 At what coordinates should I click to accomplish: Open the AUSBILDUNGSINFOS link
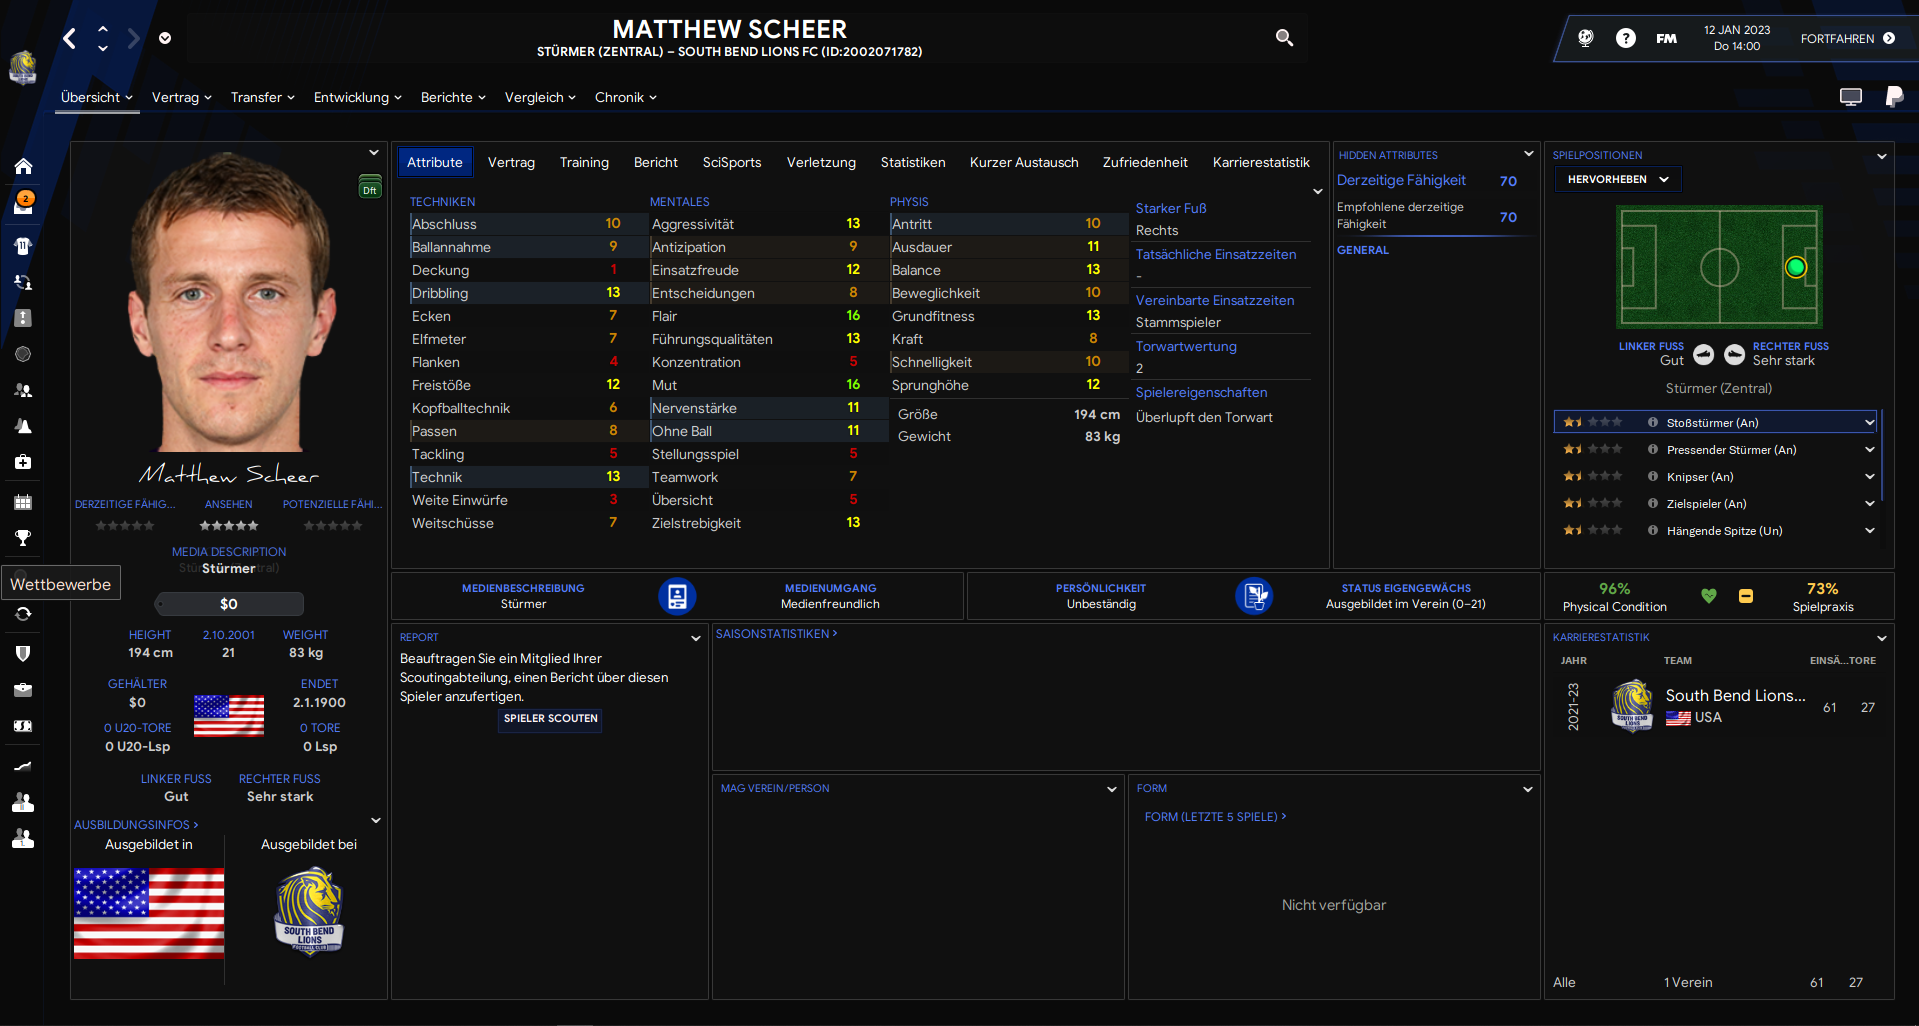[136, 825]
